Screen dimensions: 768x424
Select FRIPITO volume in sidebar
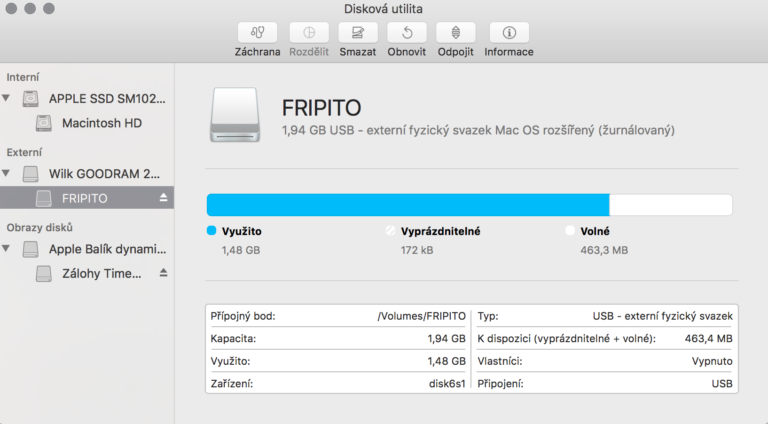click(84, 198)
